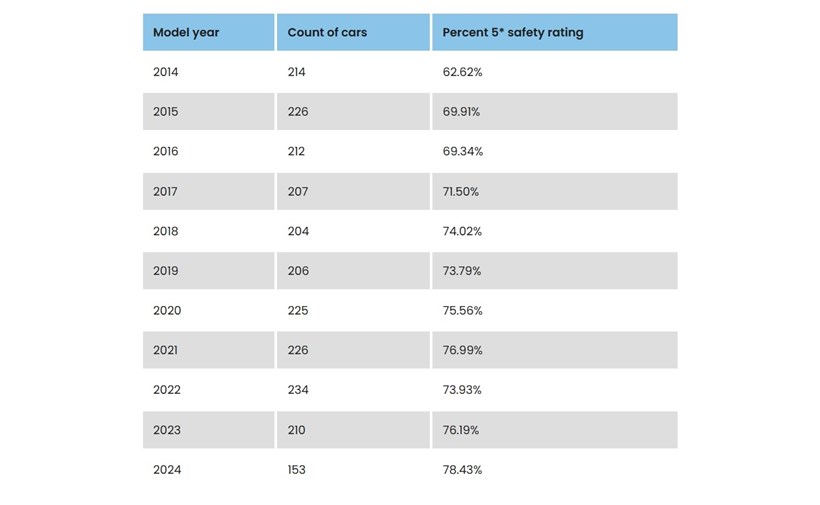Click the 2024 model year cell

tap(167, 470)
